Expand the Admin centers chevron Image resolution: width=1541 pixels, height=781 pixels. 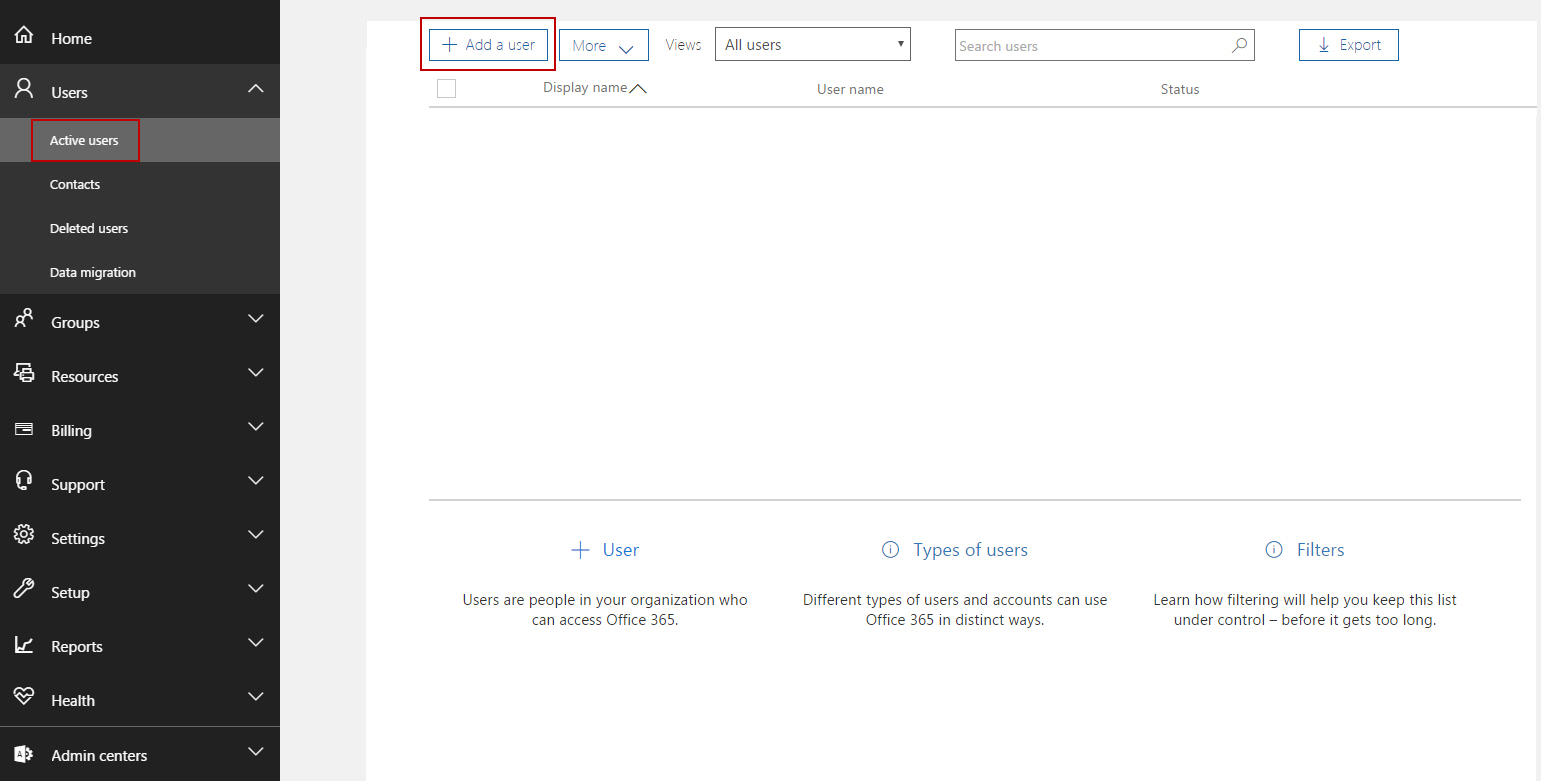[256, 752]
